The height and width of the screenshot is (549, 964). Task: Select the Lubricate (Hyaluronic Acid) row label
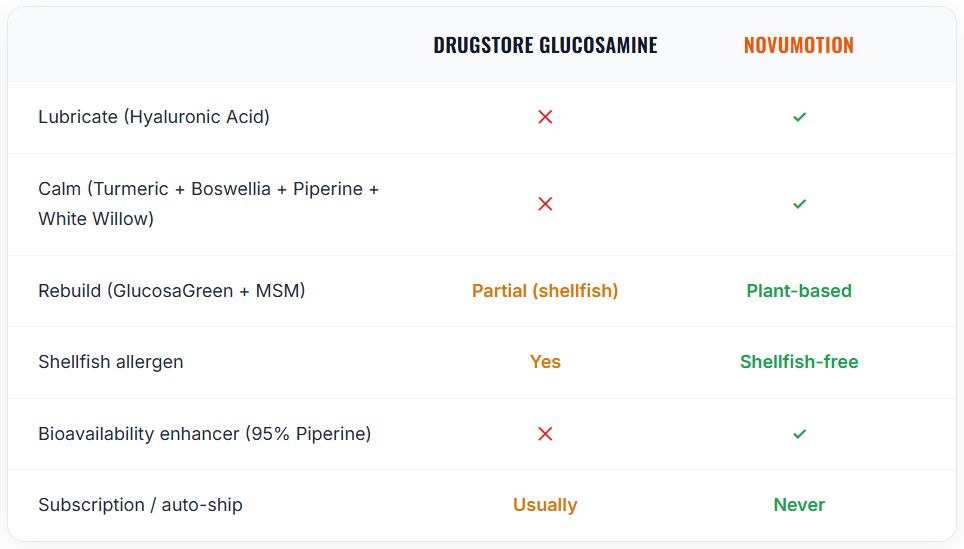pos(154,117)
